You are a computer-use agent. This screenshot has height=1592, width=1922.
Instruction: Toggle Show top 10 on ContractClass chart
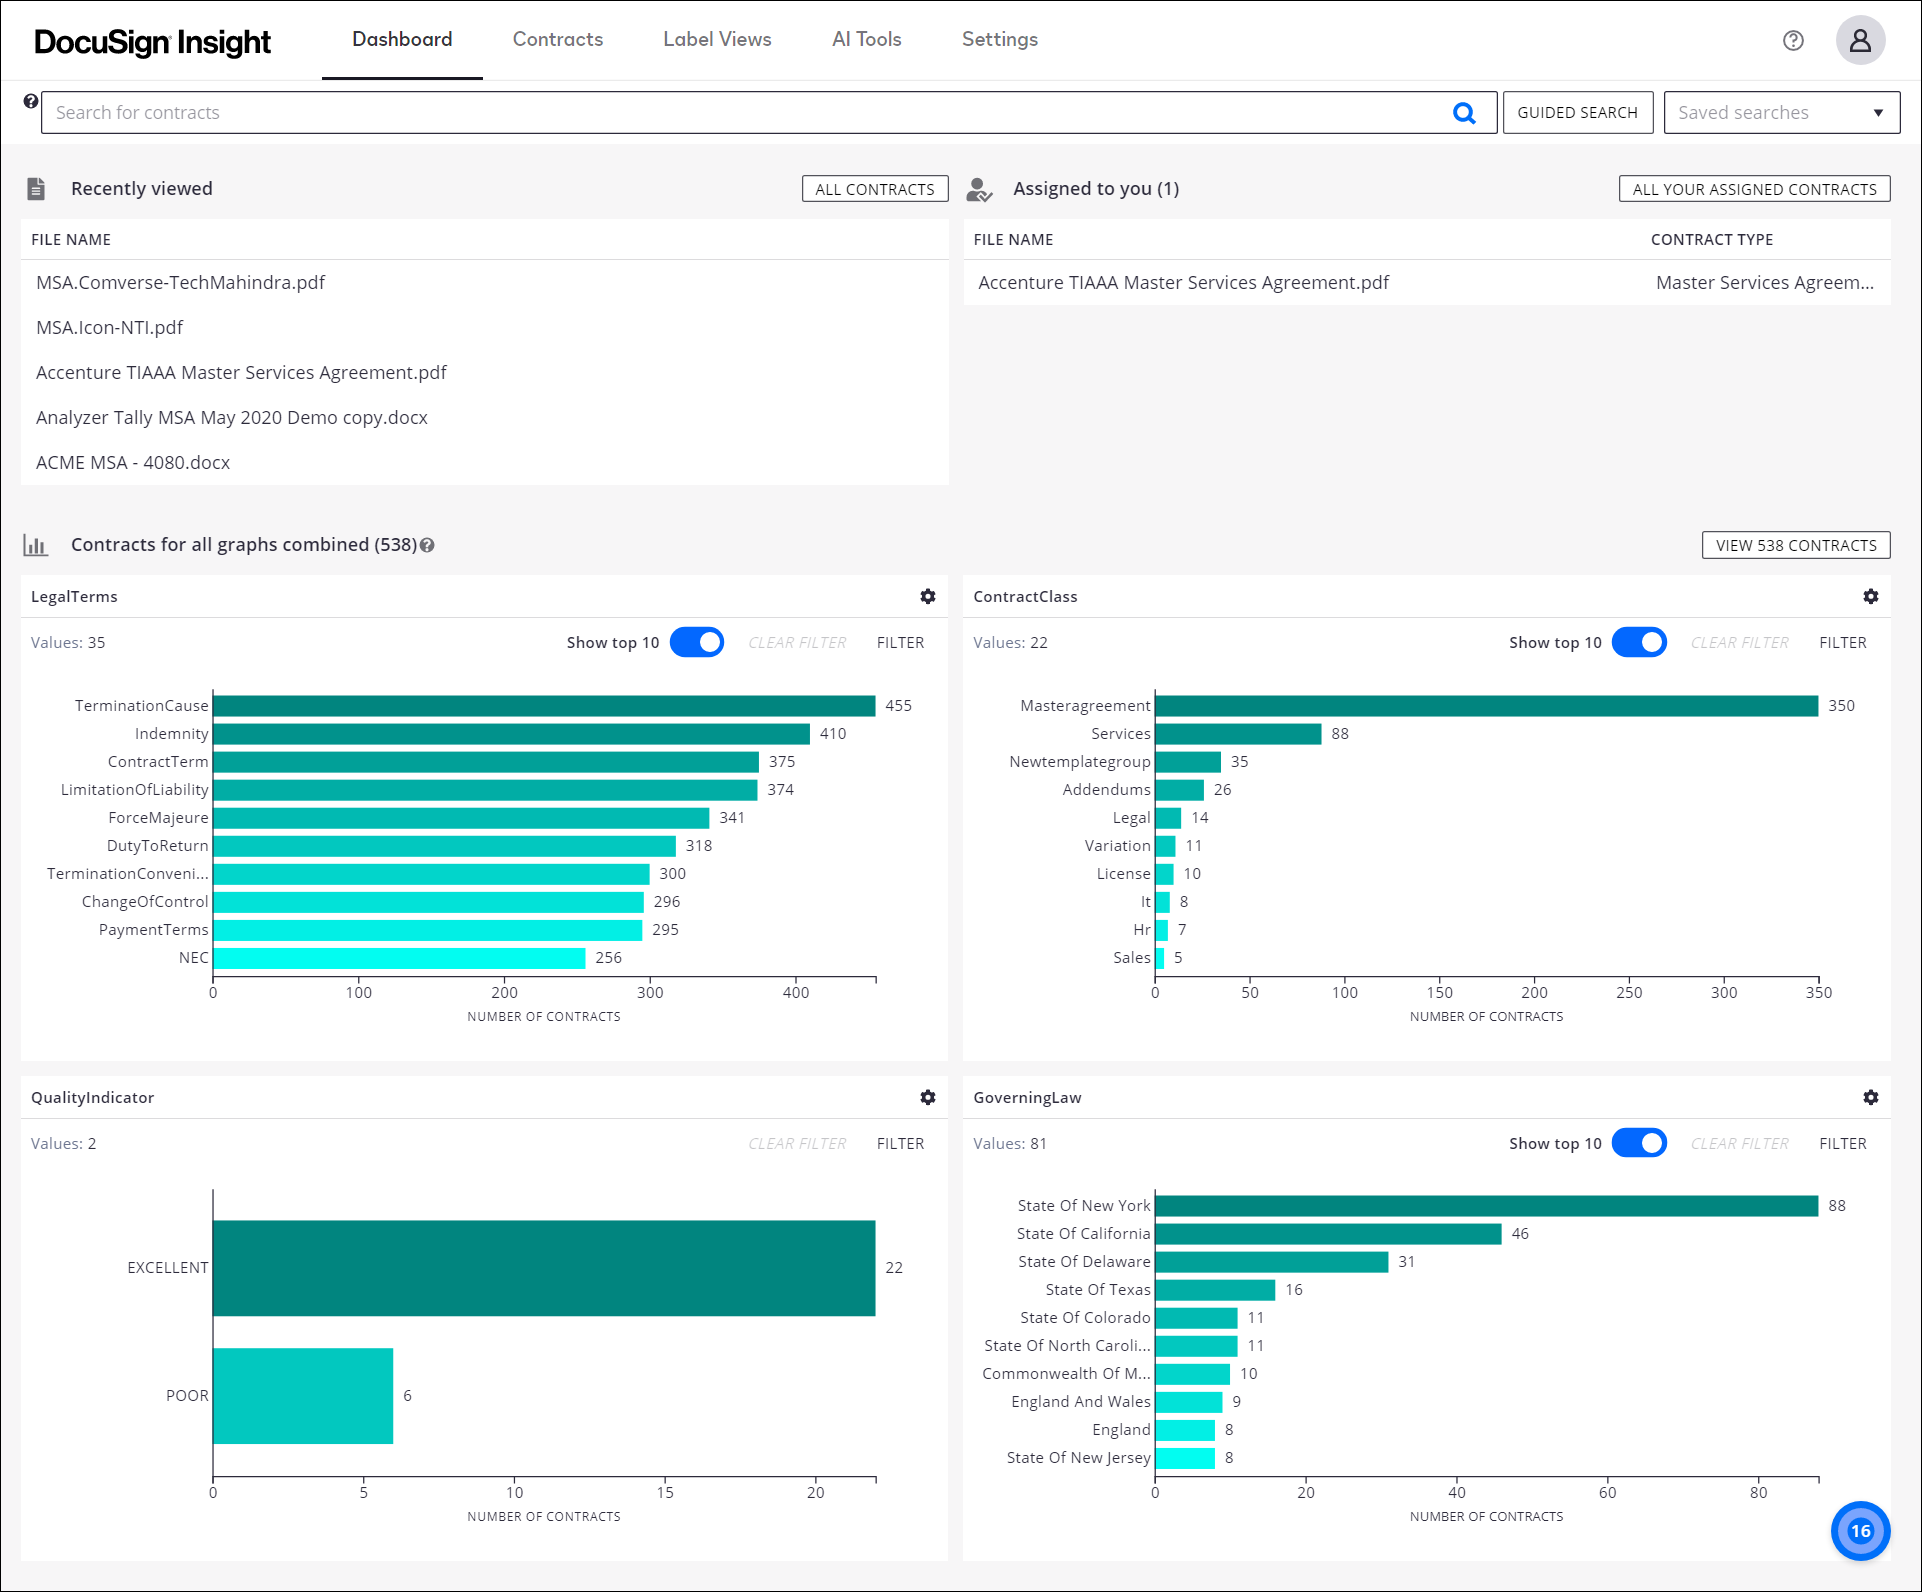tap(1640, 642)
